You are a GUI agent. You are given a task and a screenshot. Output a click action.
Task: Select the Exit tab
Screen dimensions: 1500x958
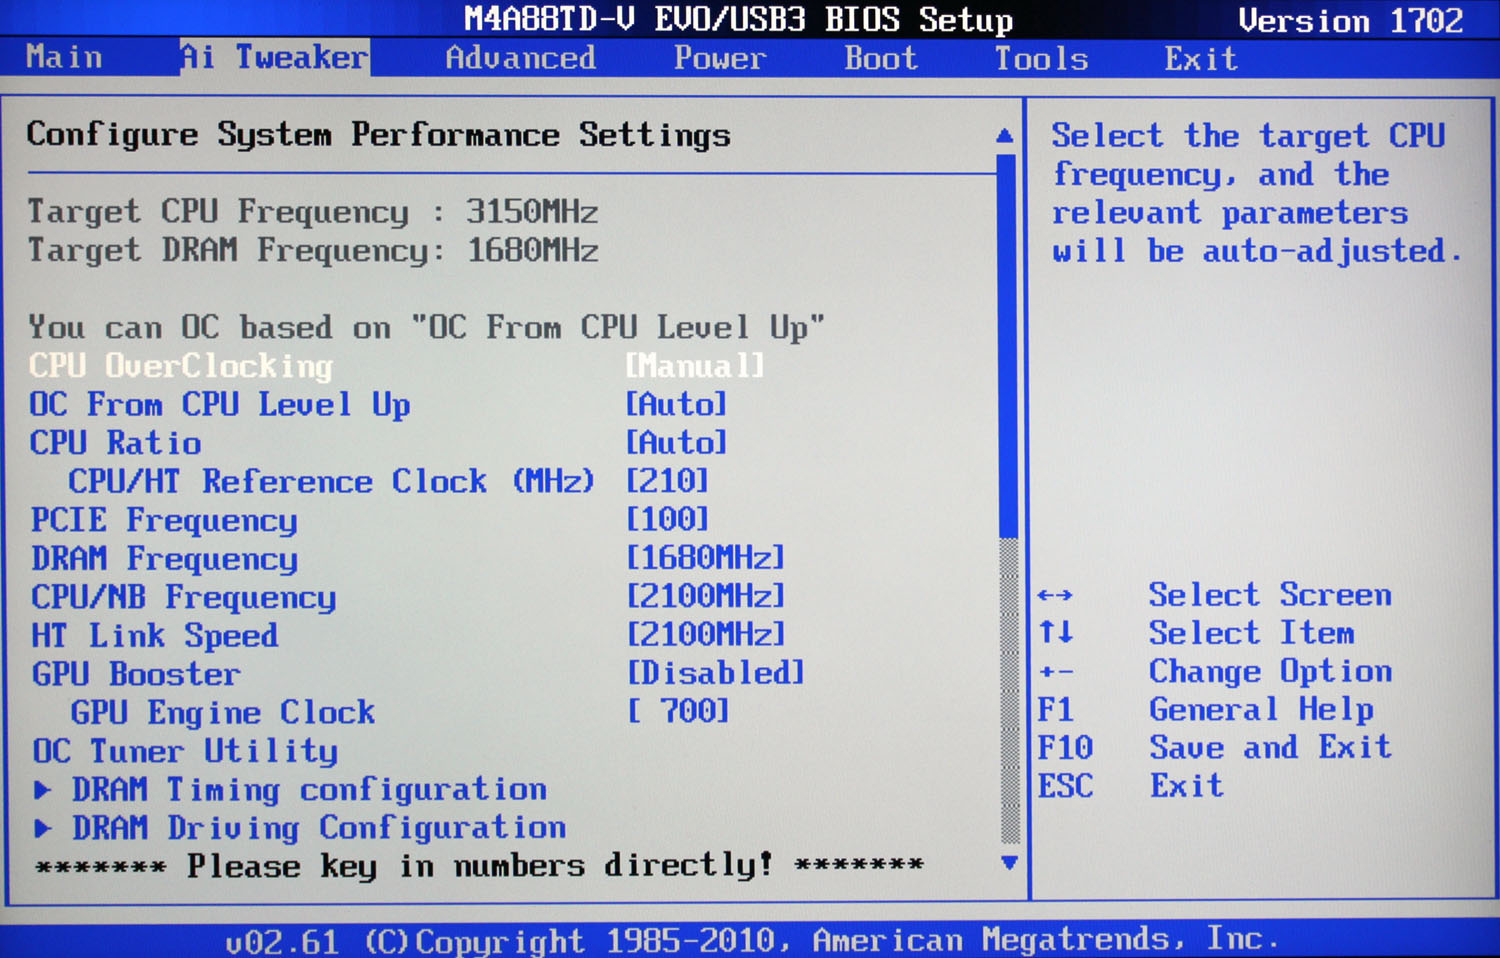(x=1201, y=59)
